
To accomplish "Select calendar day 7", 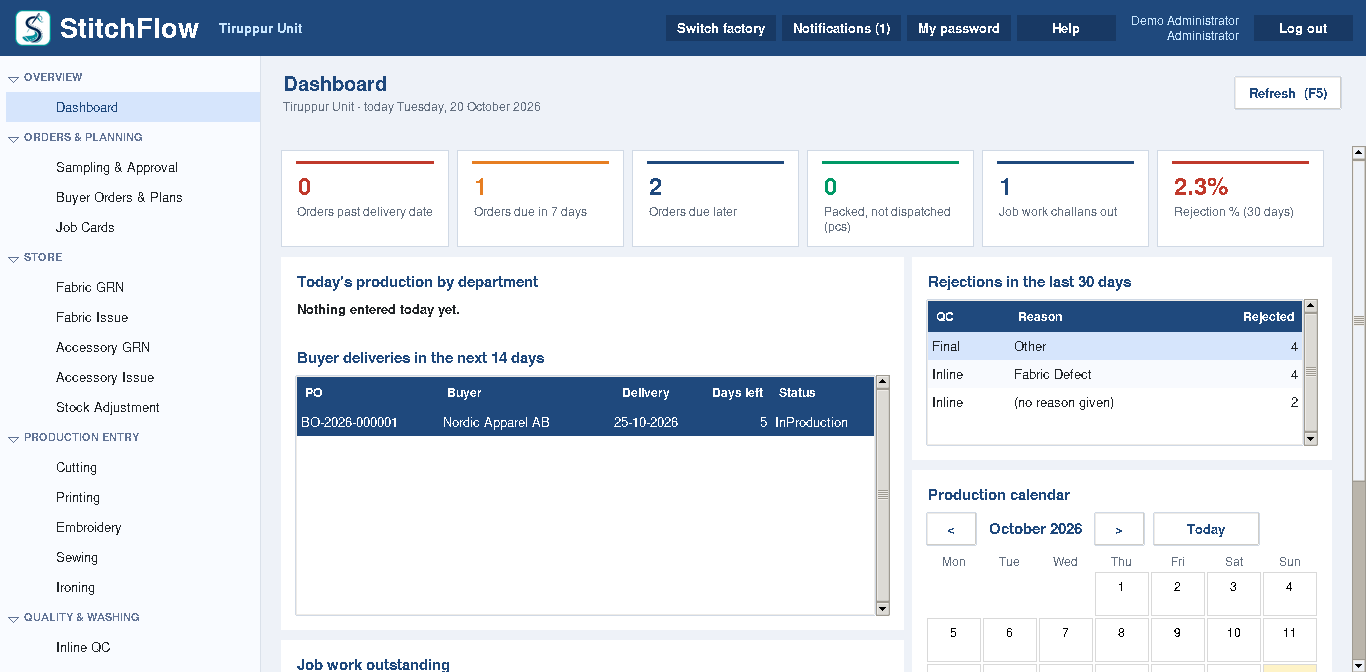I will (x=1065, y=639).
